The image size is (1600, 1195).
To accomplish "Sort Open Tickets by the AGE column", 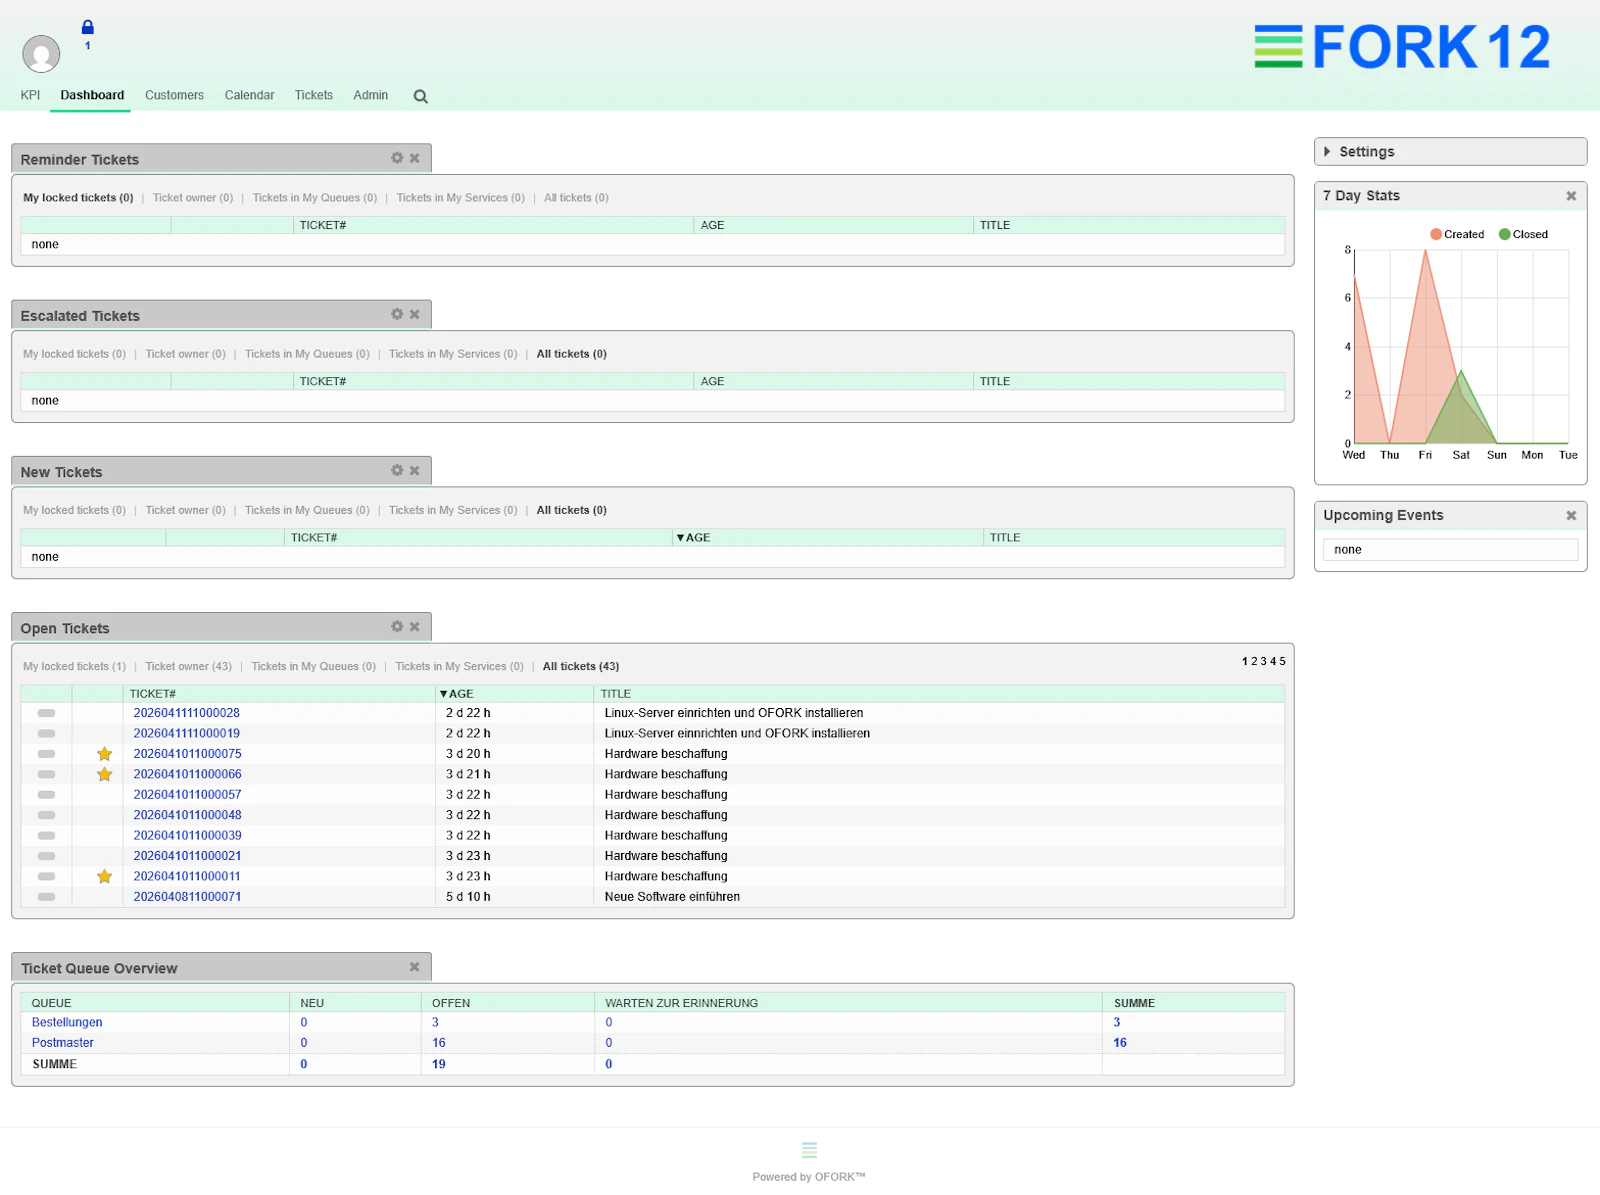I will 457,694.
